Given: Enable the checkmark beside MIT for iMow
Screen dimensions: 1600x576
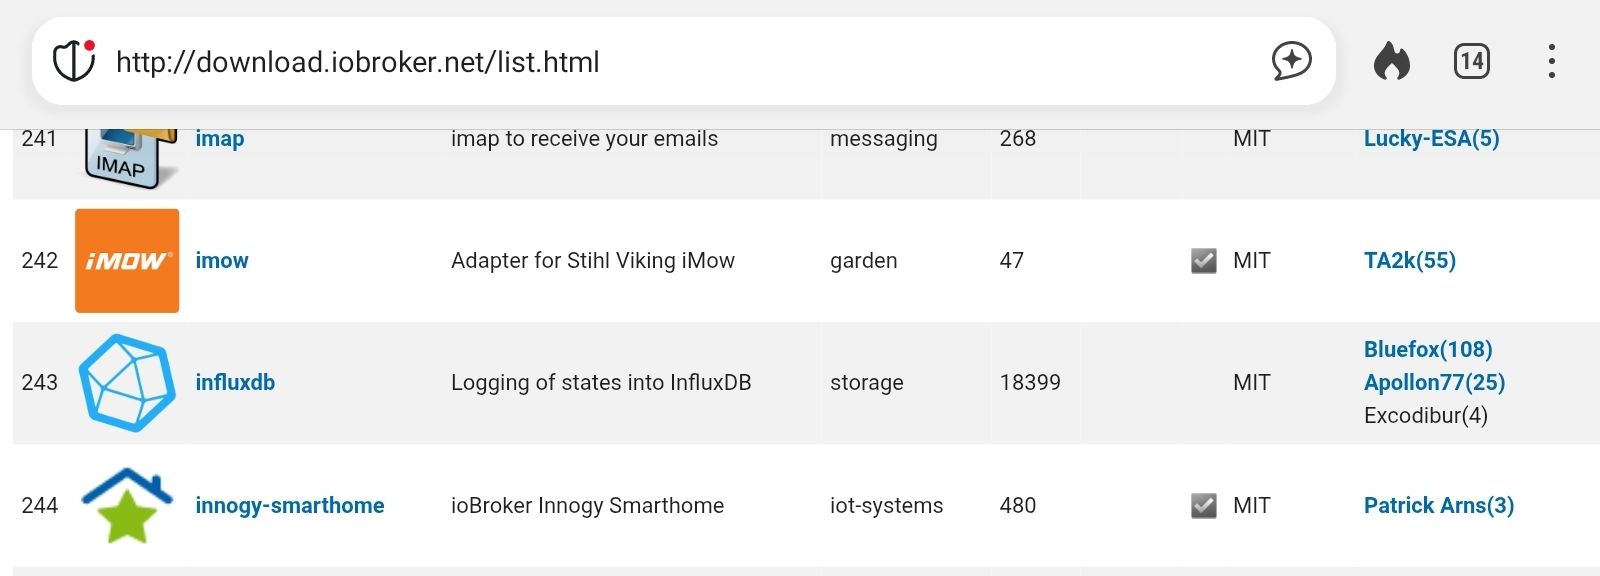Looking at the screenshot, I should pyautogui.click(x=1203, y=258).
